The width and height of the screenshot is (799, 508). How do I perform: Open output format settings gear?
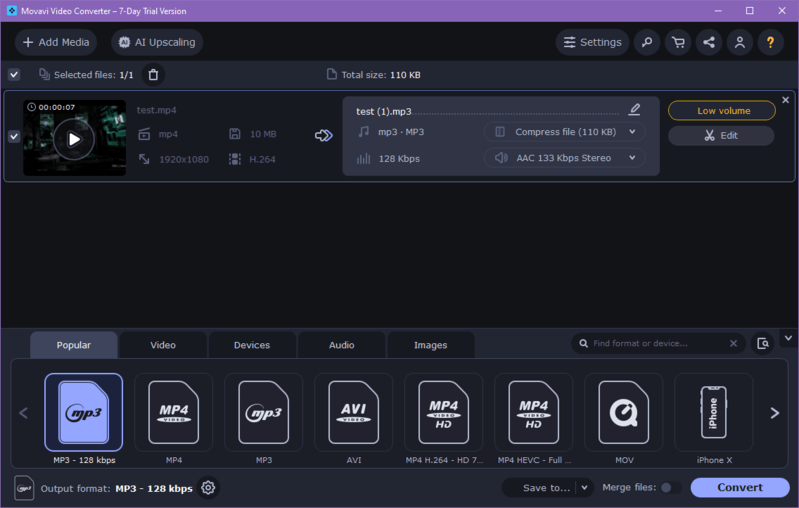pyautogui.click(x=208, y=488)
